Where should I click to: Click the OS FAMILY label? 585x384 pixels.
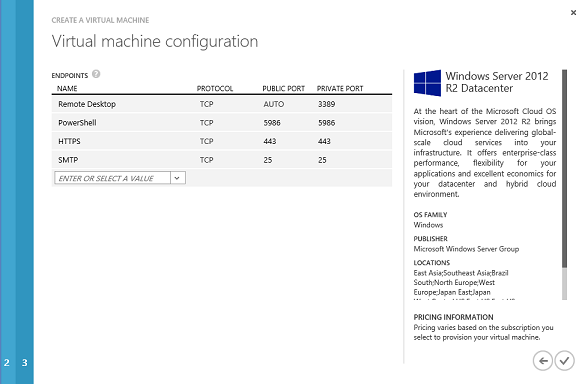(430, 215)
